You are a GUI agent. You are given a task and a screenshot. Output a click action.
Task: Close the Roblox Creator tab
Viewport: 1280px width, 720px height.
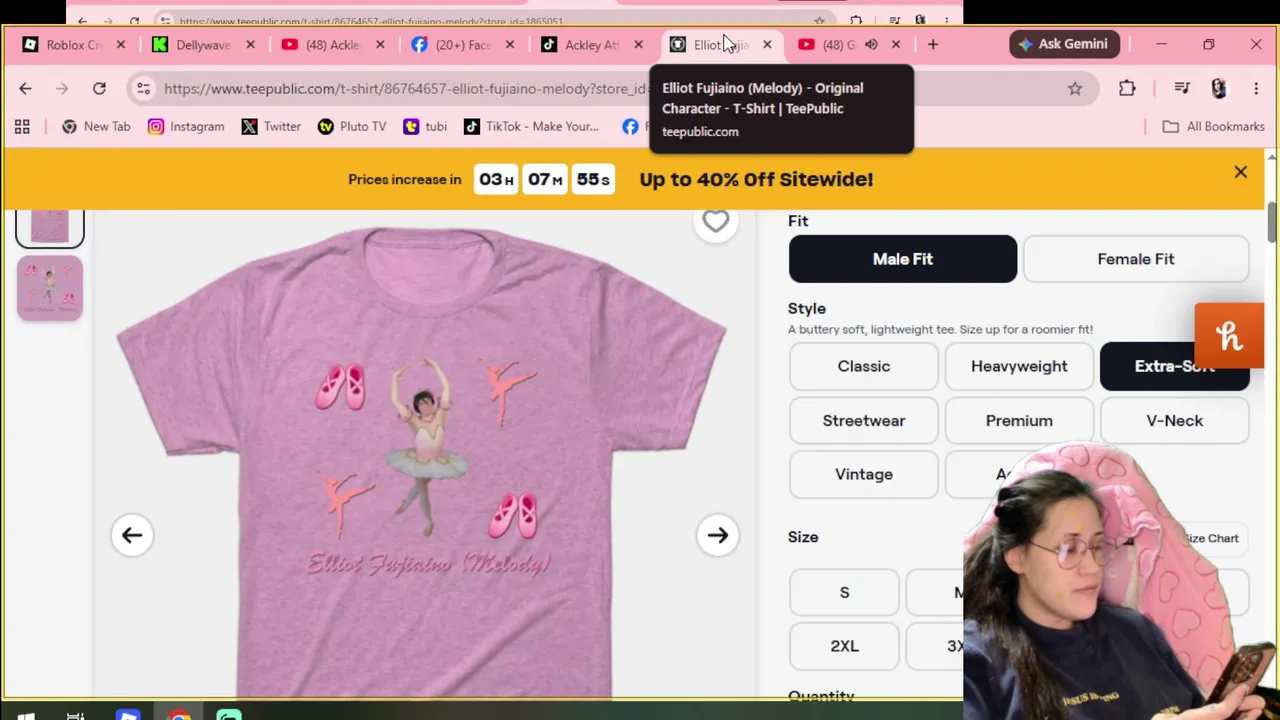pyautogui.click(x=121, y=45)
